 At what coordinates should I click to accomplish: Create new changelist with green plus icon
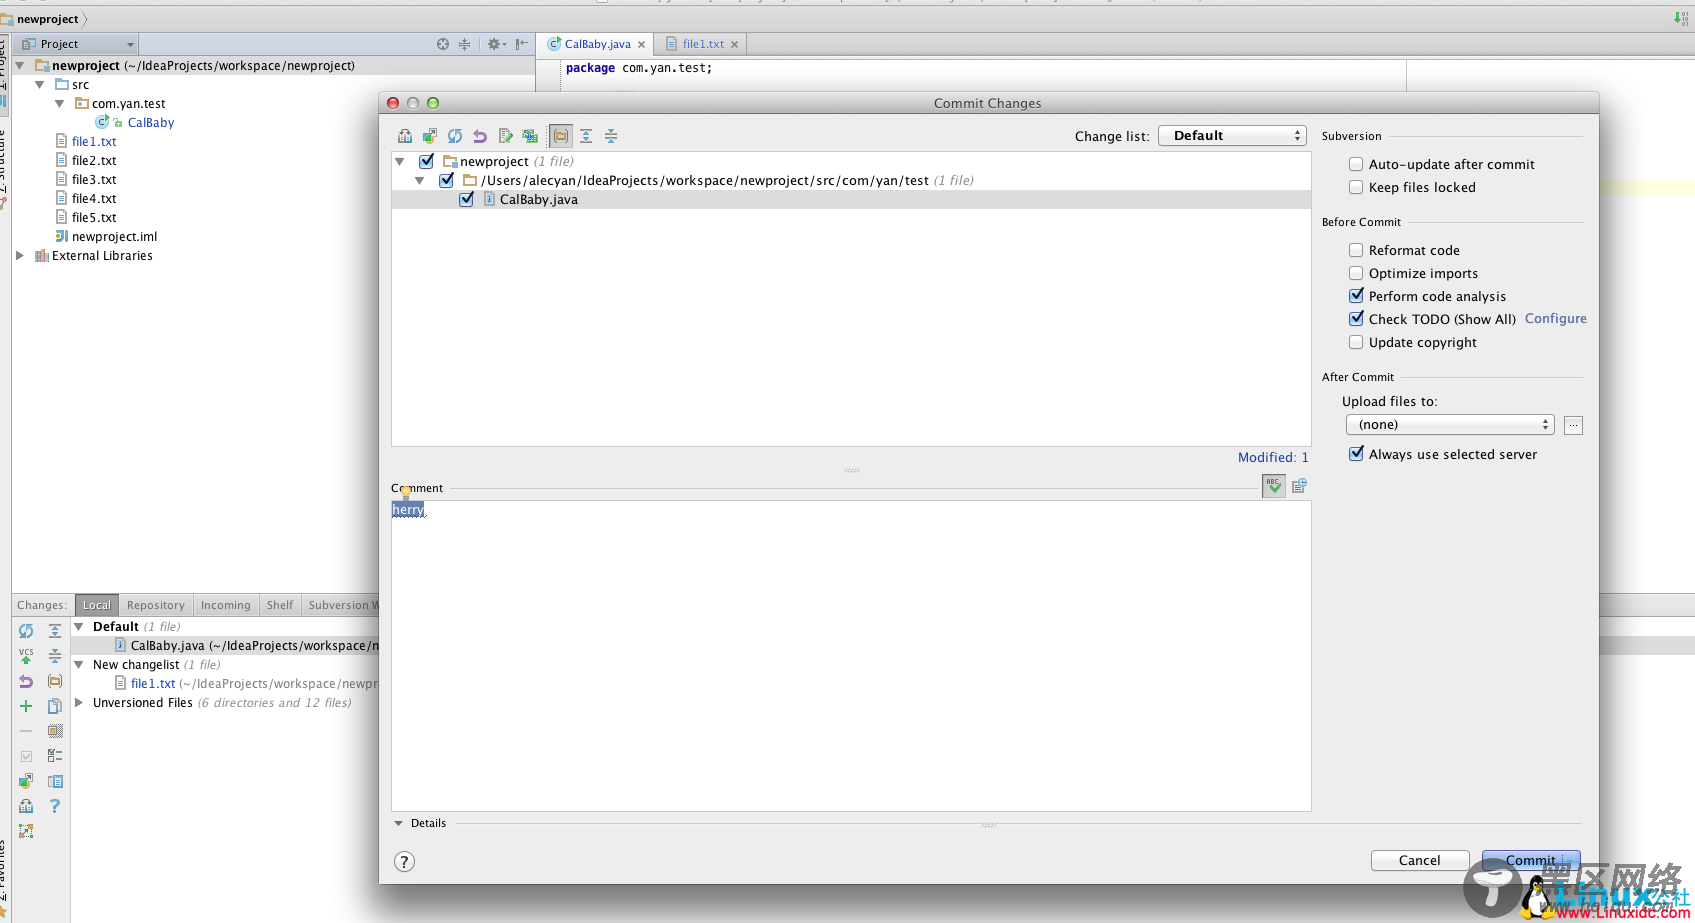26,706
